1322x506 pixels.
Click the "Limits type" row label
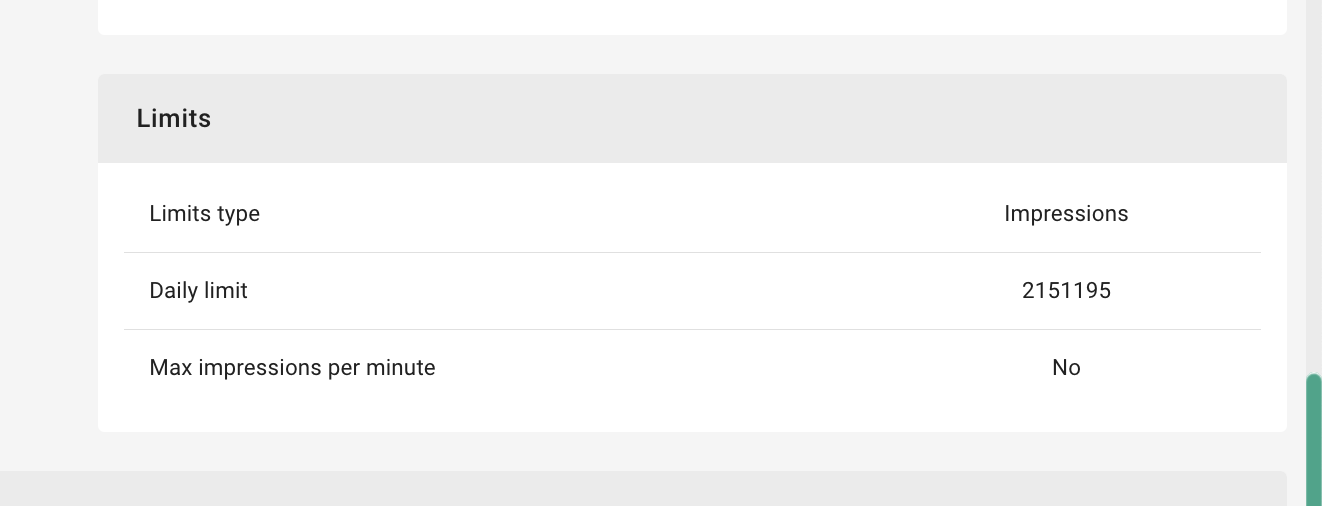tap(204, 214)
